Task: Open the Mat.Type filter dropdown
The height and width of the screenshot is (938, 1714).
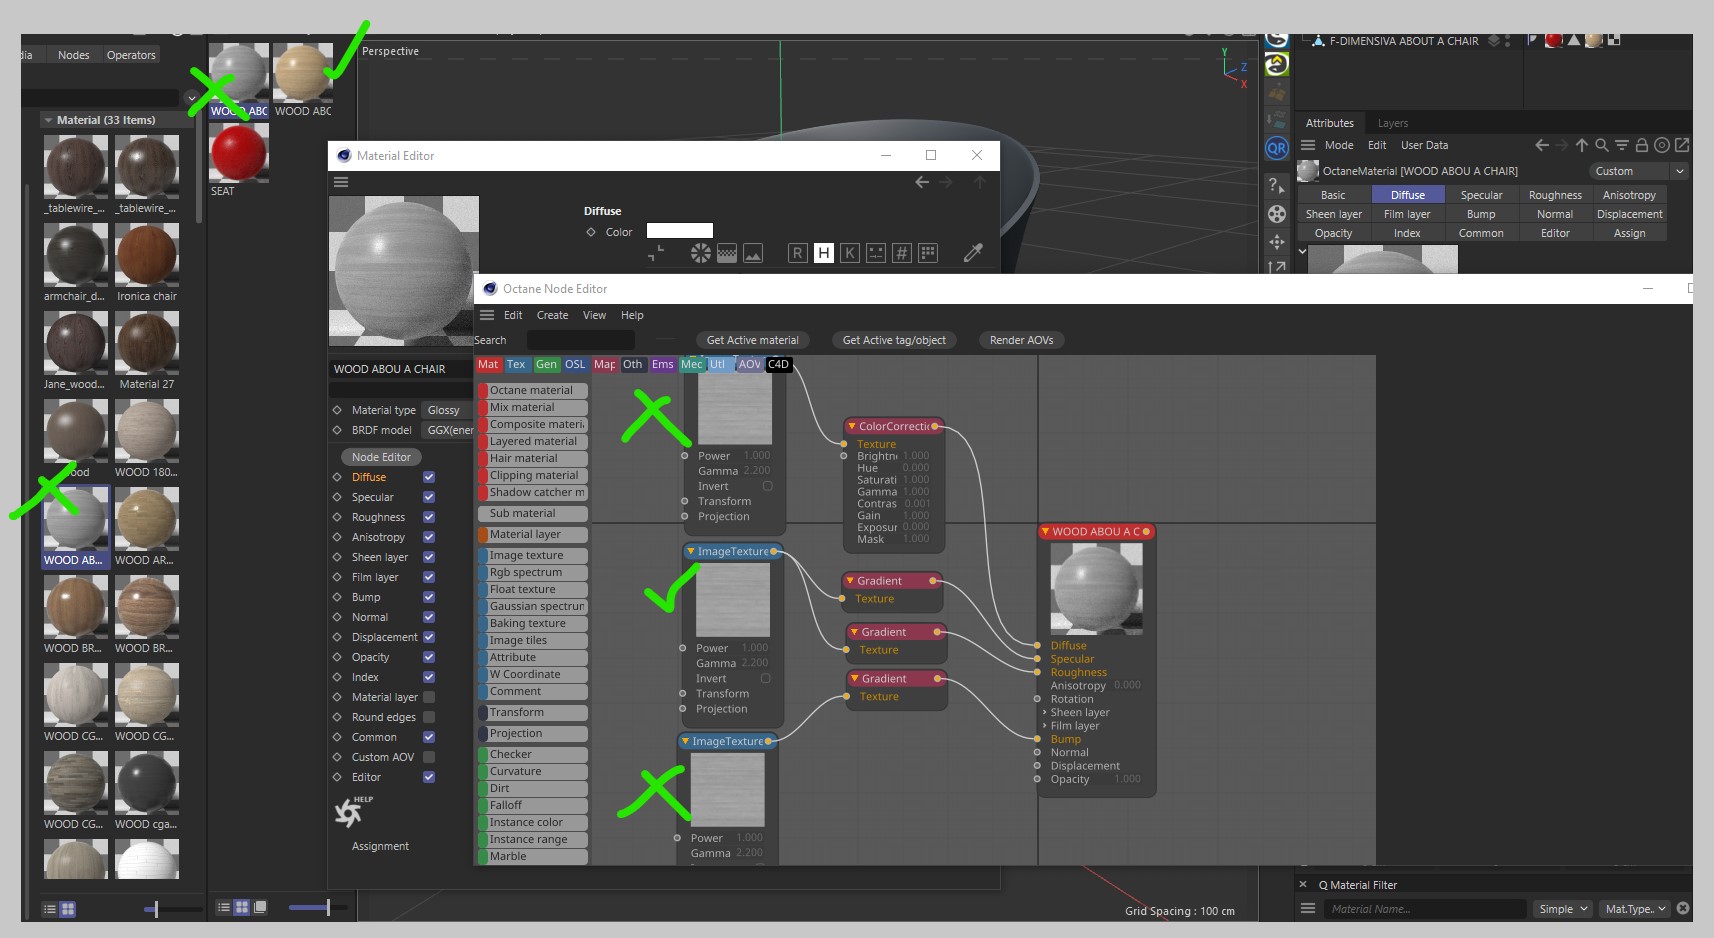Action: 1635,909
